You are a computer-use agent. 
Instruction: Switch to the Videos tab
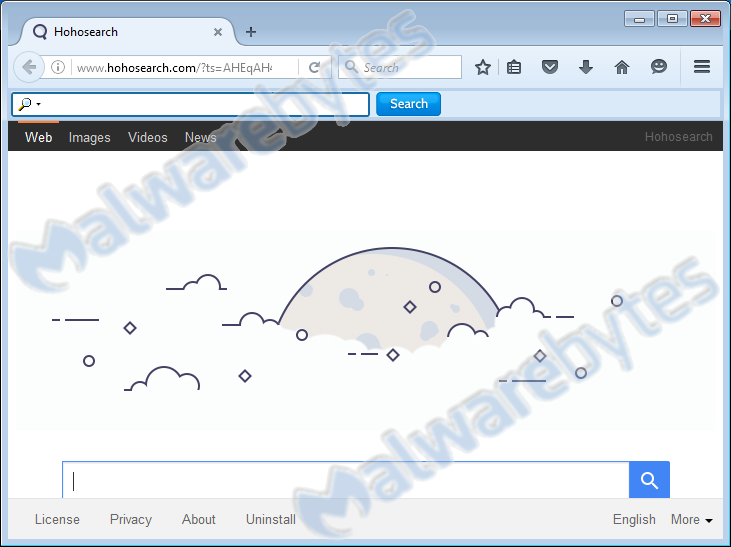148,137
